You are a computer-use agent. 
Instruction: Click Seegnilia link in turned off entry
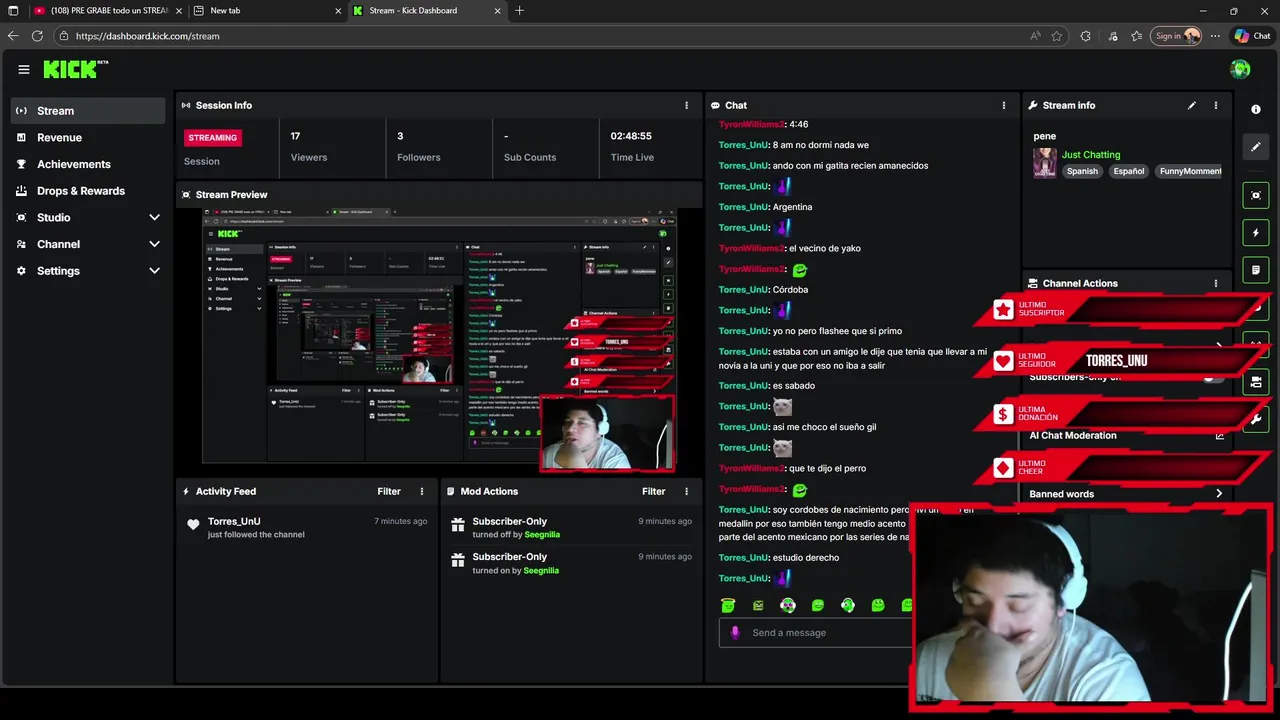pos(542,535)
